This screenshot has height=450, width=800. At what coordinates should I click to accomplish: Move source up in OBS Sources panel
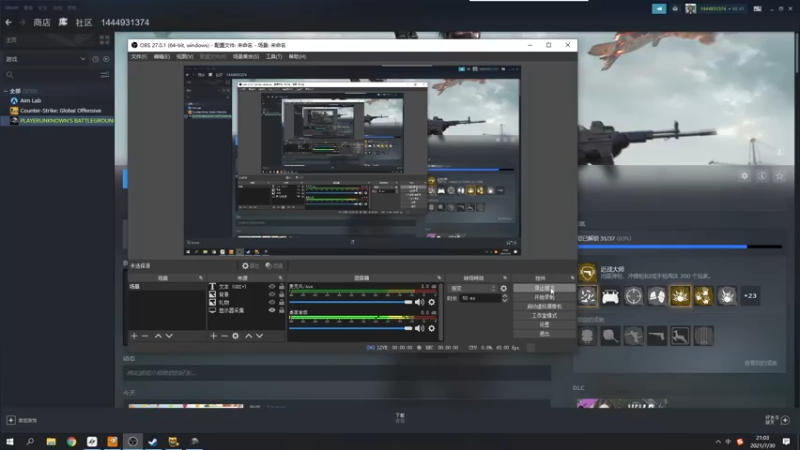pyautogui.click(x=248, y=336)
